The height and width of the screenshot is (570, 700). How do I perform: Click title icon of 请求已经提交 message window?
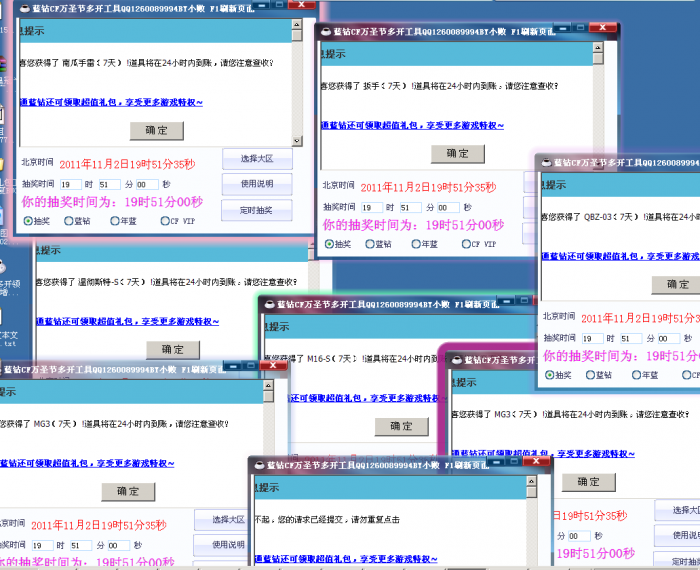click(x=259, y=466)
